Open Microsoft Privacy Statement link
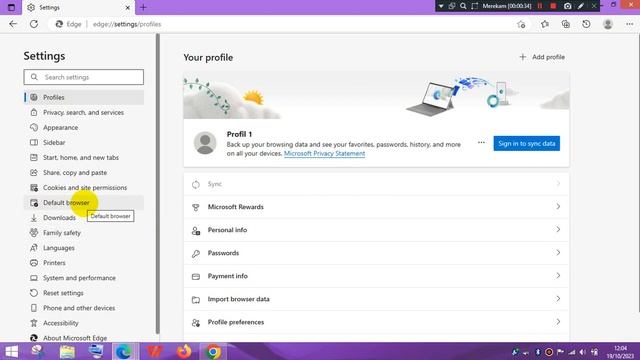This screenshot has height=360, width=640. pyautogui.click(x=324, y=153)
